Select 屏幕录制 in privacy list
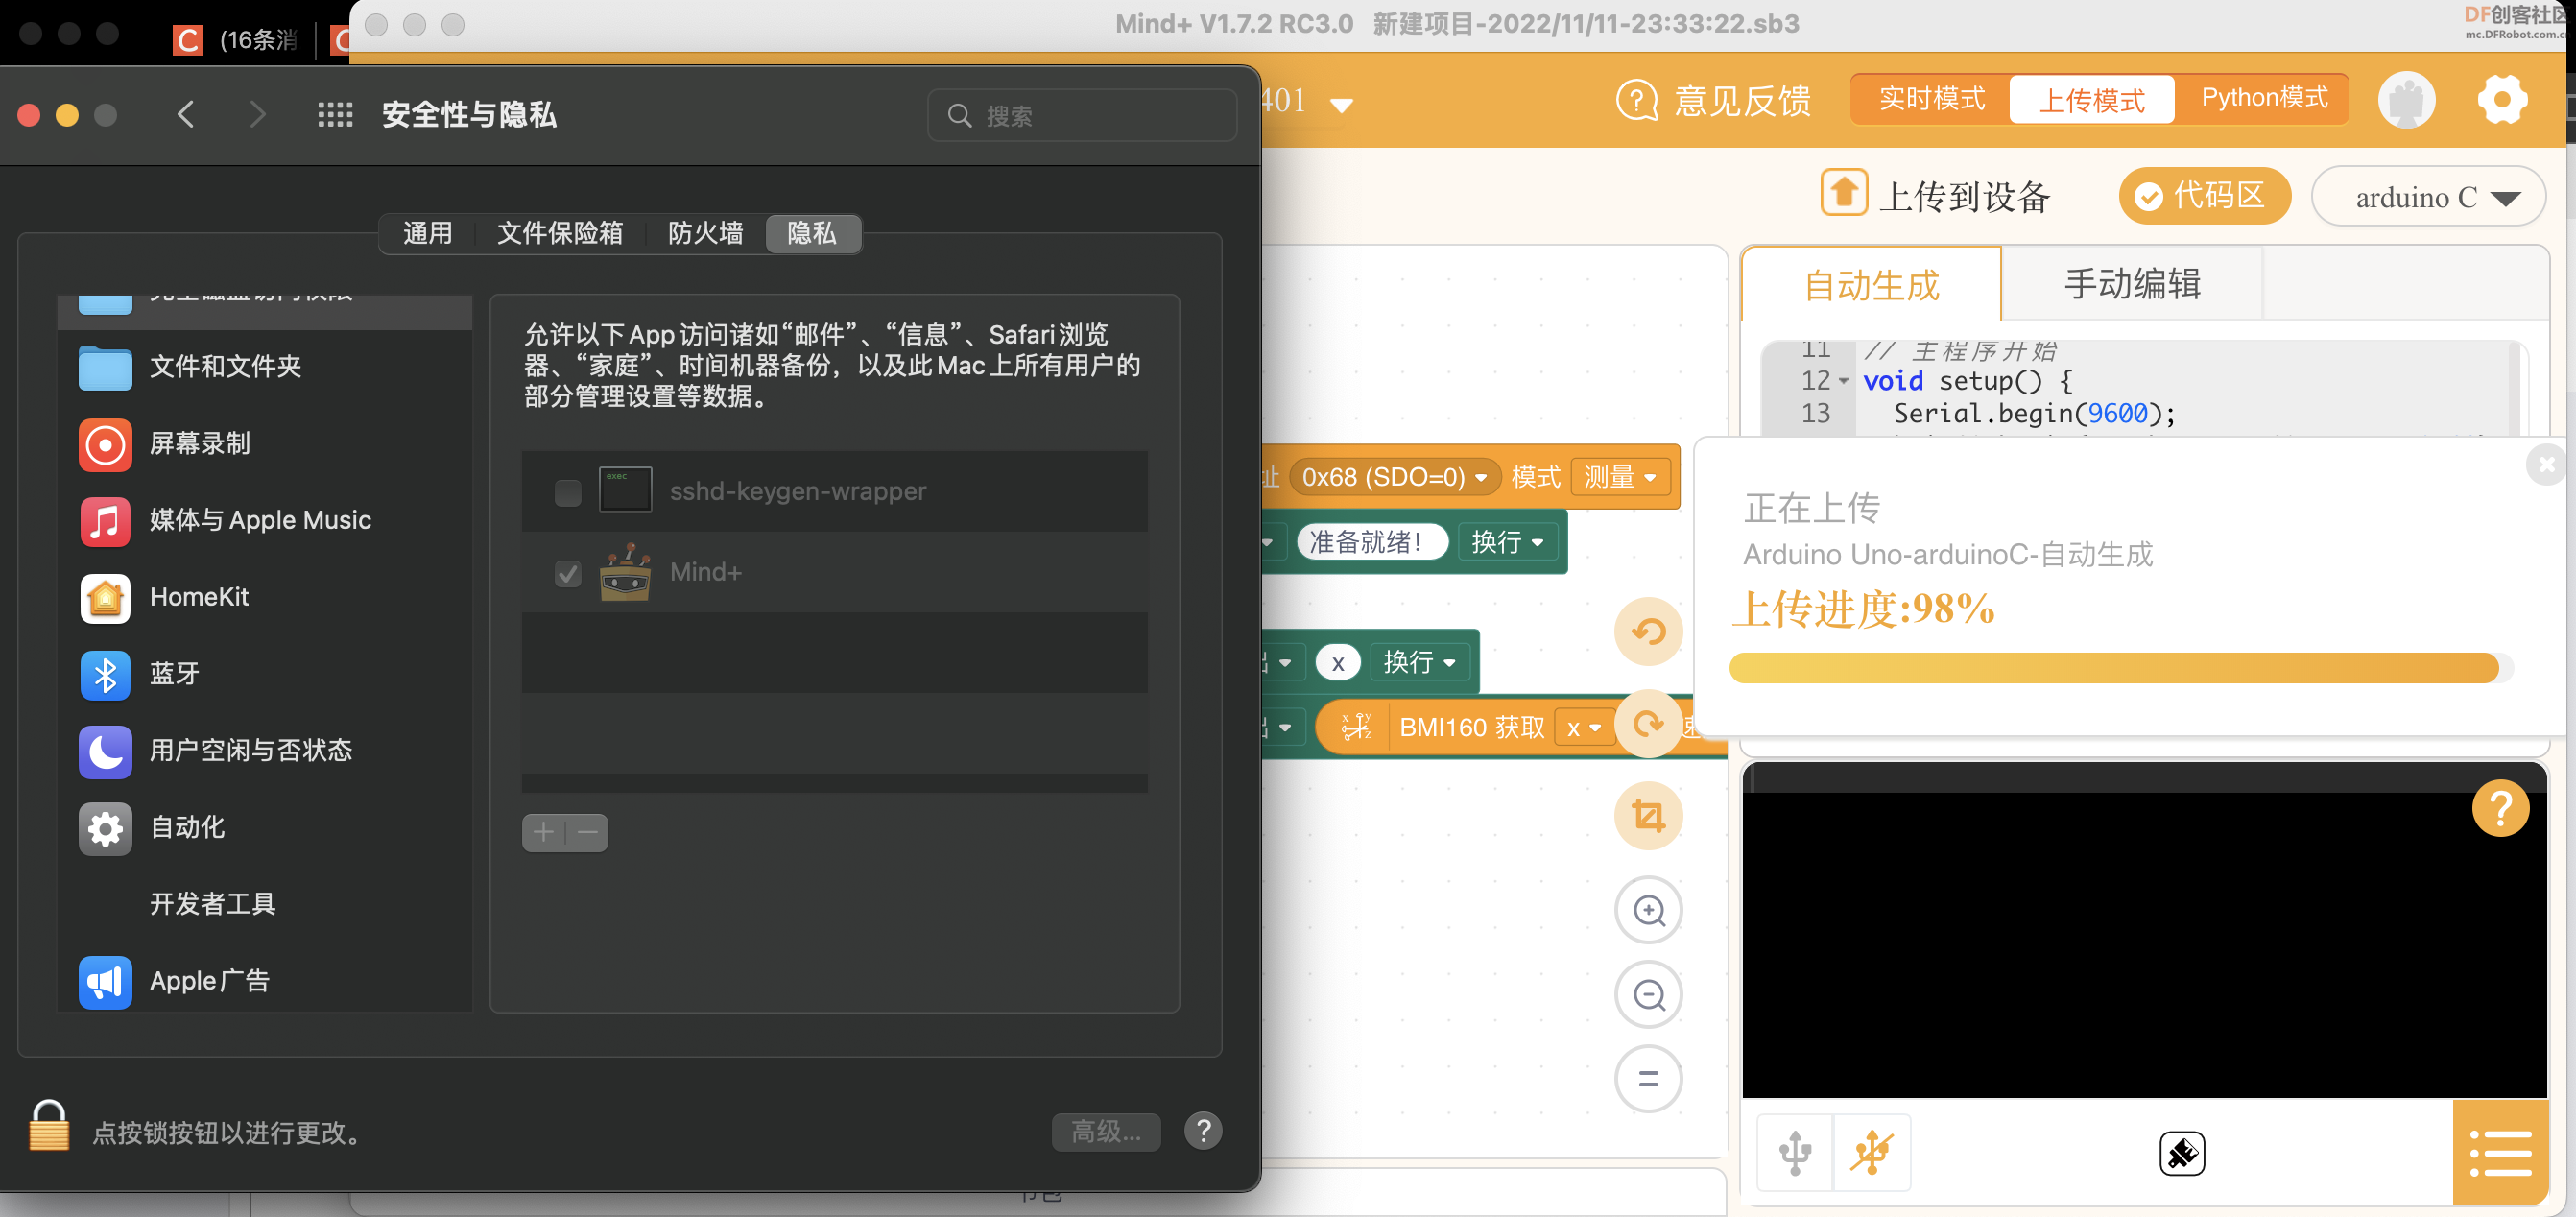2576x1217 pixels. pos(264,444)
